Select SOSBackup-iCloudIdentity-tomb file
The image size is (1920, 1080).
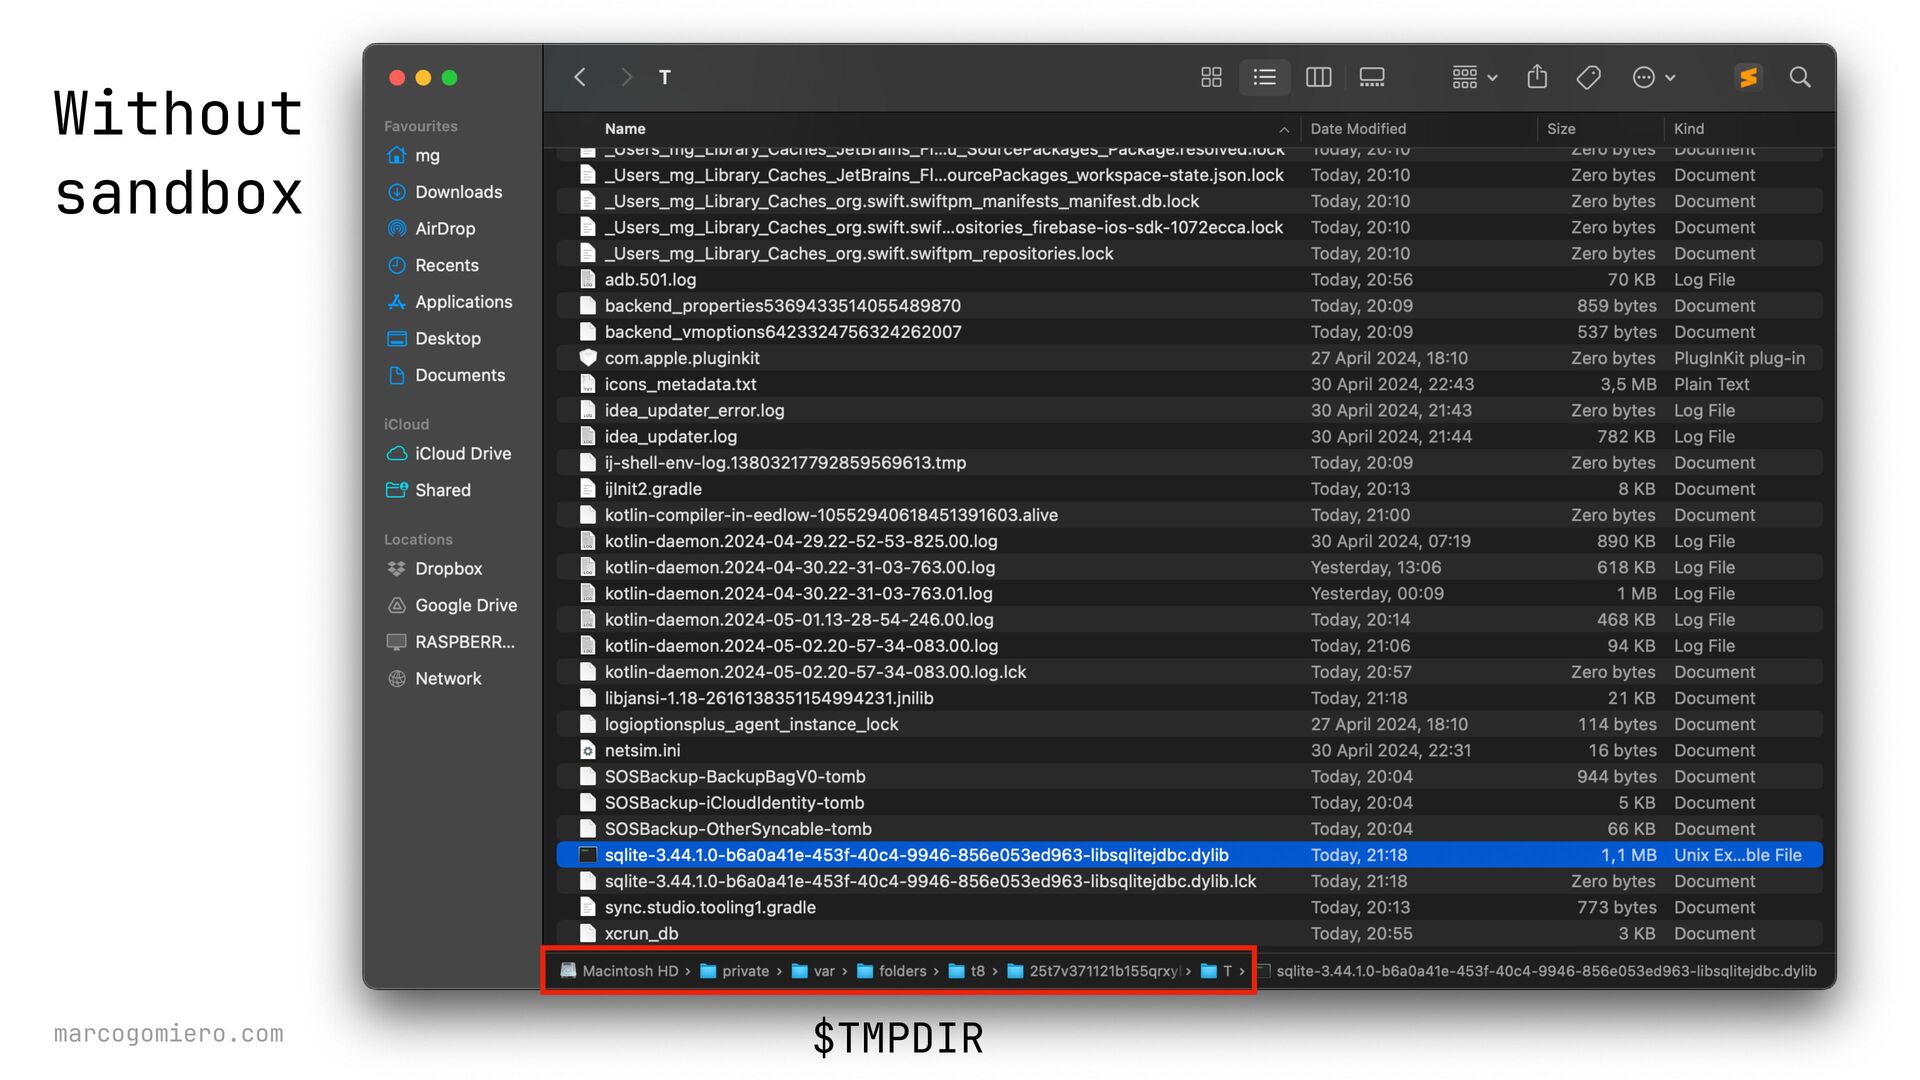pos(1189,803)
